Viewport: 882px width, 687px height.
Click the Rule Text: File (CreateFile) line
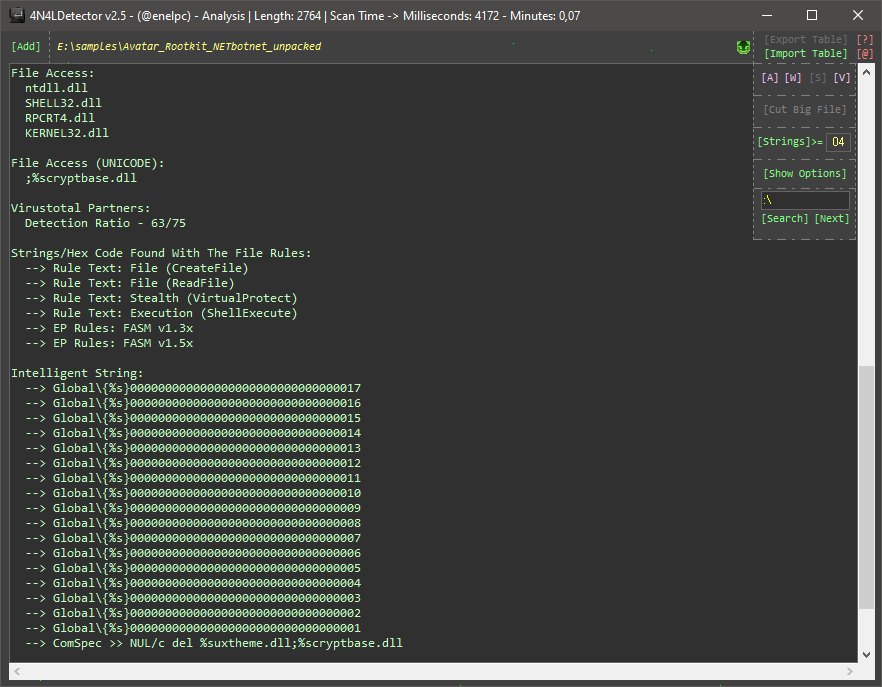pos(137,268)
